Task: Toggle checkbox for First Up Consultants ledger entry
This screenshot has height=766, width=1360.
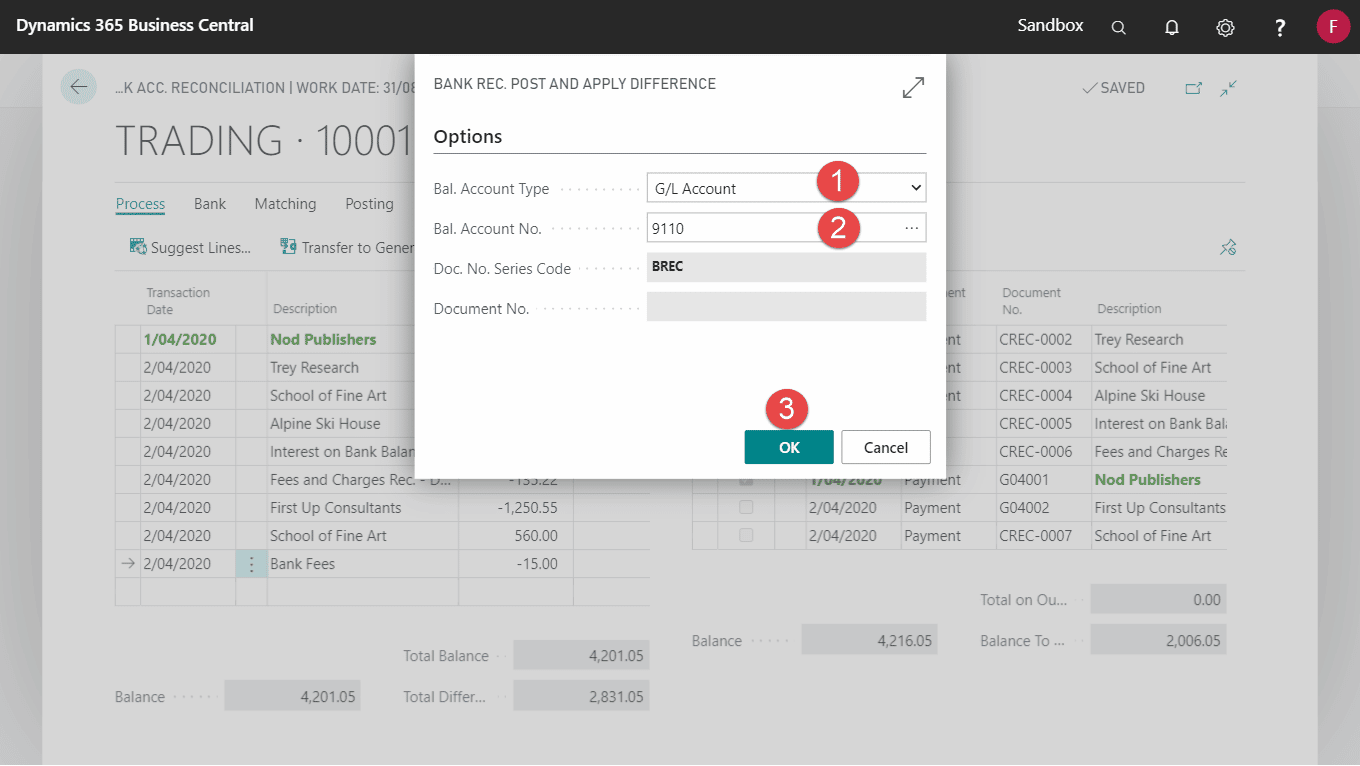Action: pyautogui.click(x=746, y=508)
